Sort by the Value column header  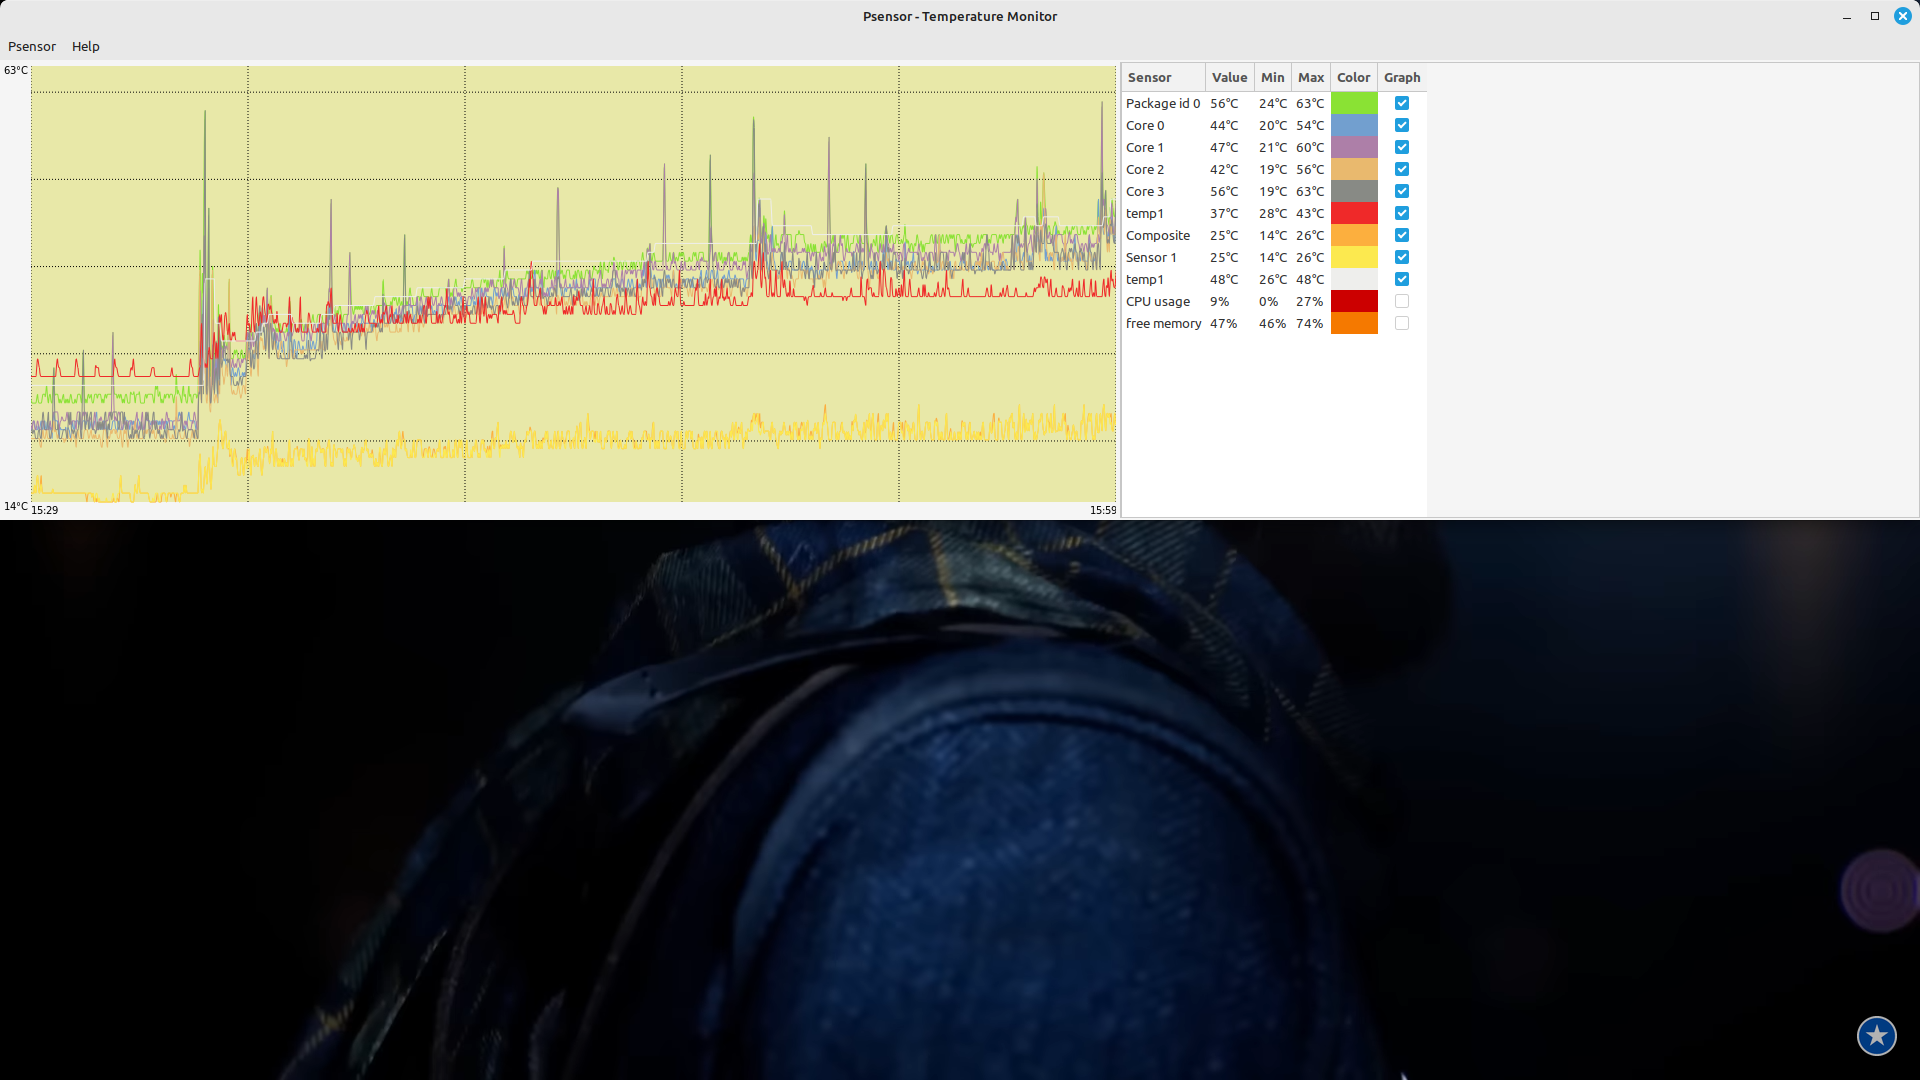pyautogui.click(x=1229, y=77)
